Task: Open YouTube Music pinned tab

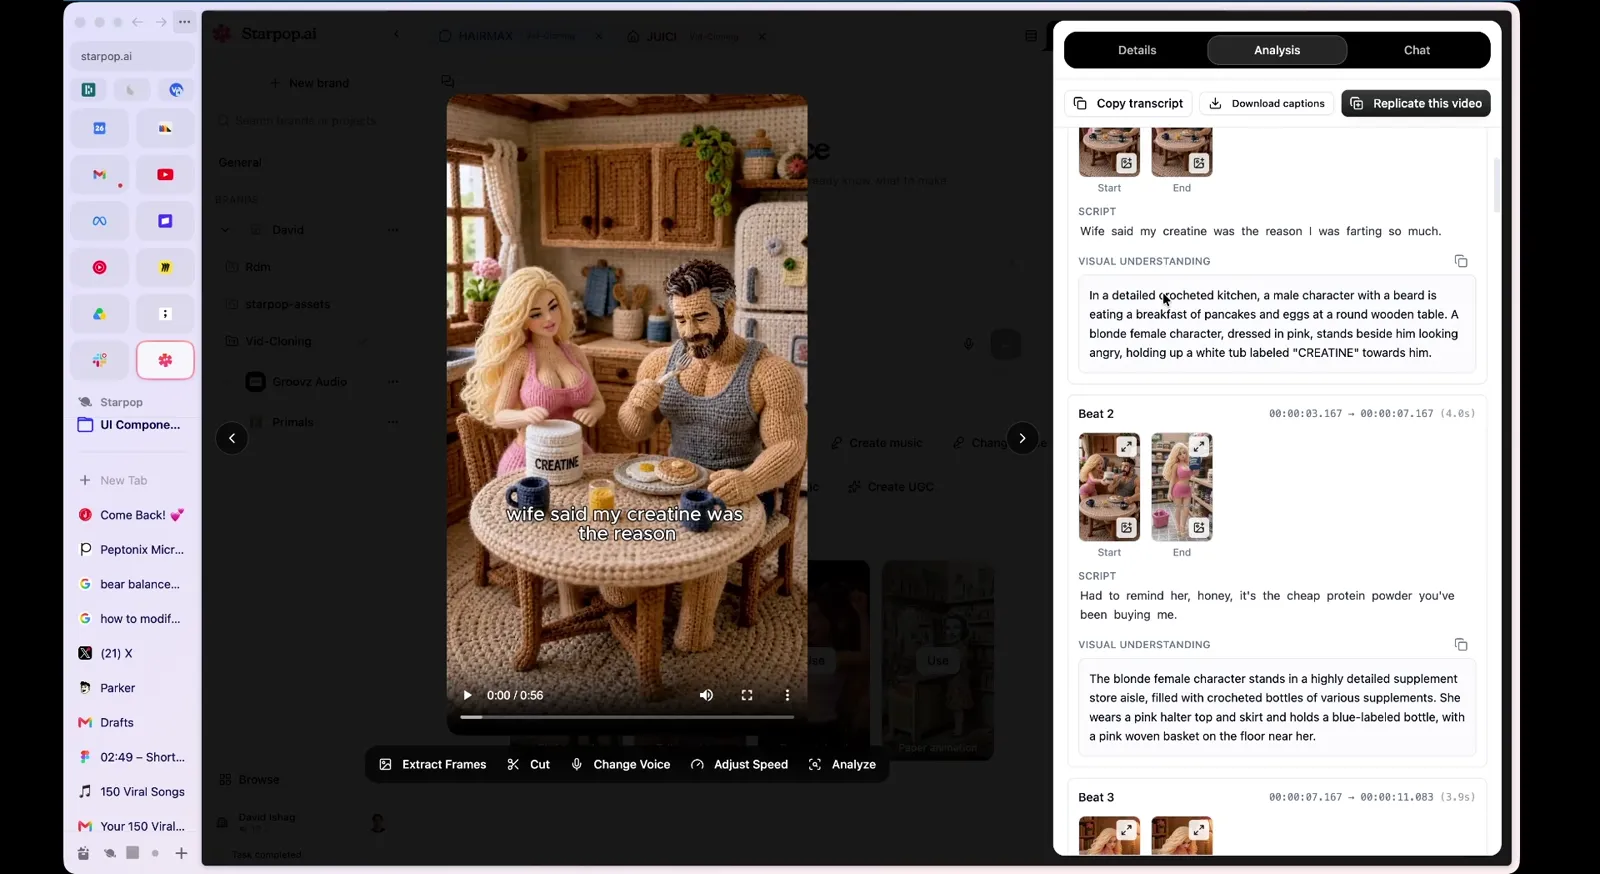Action: pyautogui.click(x=99, y=267)
